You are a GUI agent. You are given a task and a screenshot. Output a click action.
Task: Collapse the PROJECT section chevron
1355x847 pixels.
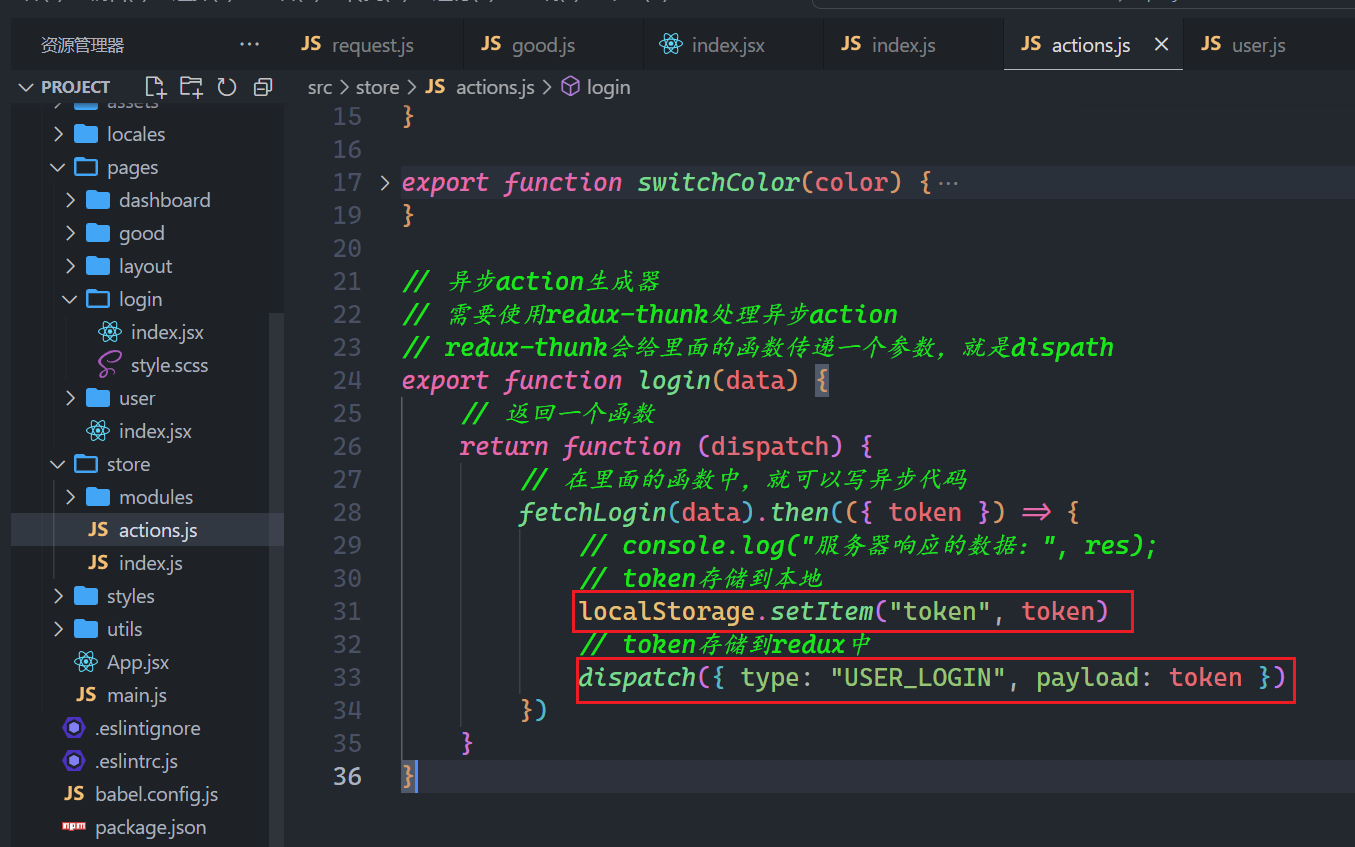[26, 87]
